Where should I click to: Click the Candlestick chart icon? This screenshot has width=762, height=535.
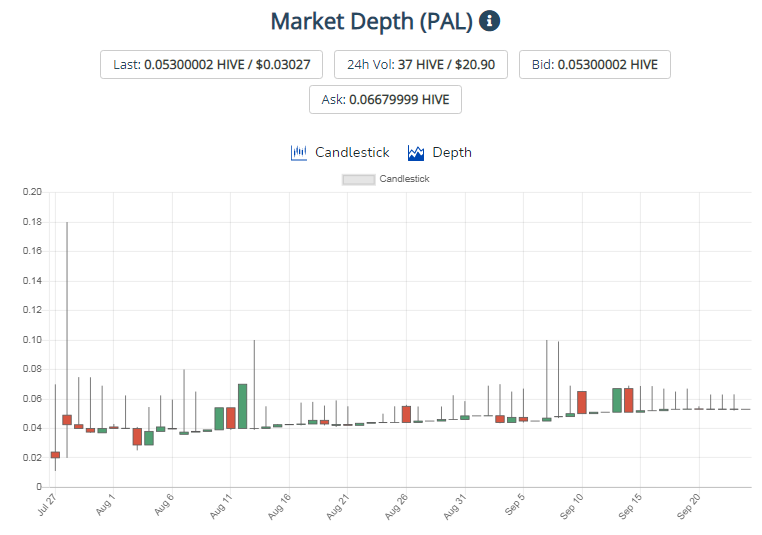298,153
